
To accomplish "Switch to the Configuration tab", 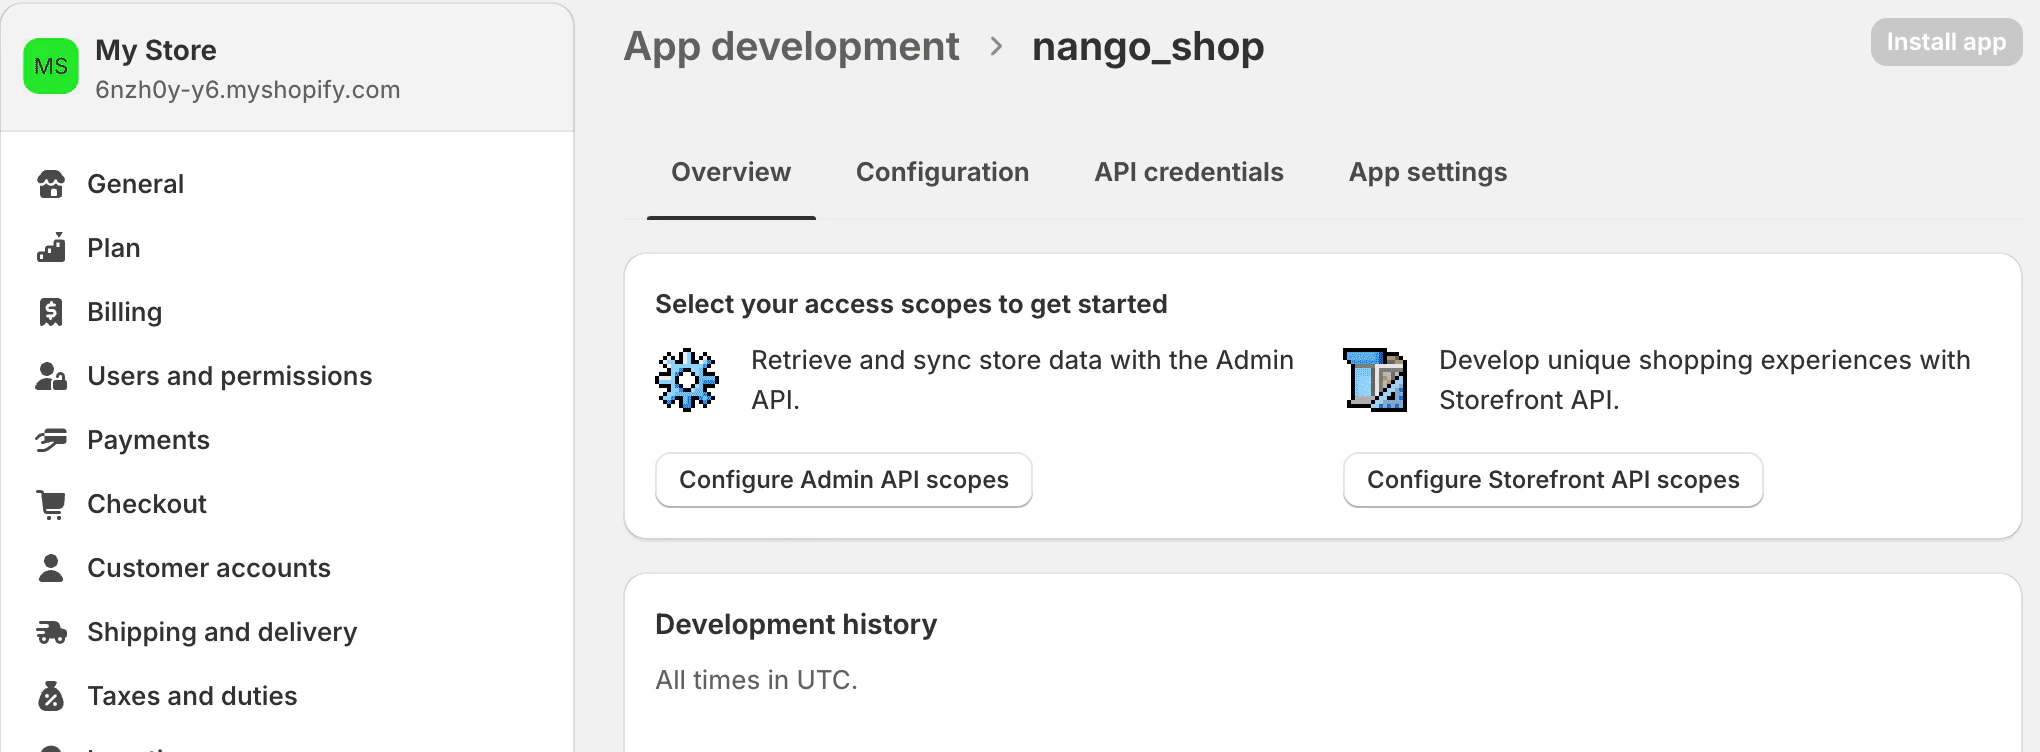I will click(942, 172).
